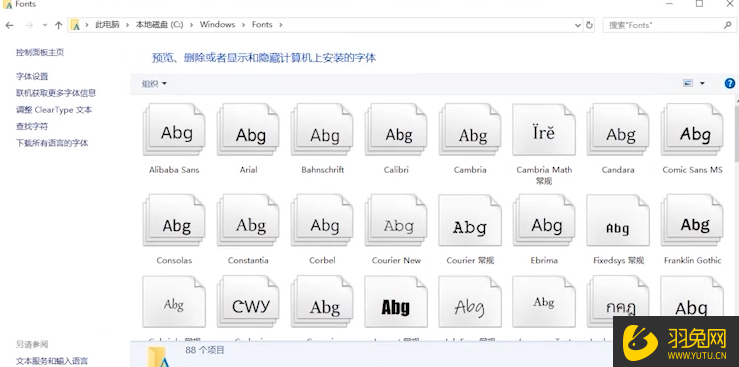
Task: Go up one folder level
Action: [x=58, y=25]
